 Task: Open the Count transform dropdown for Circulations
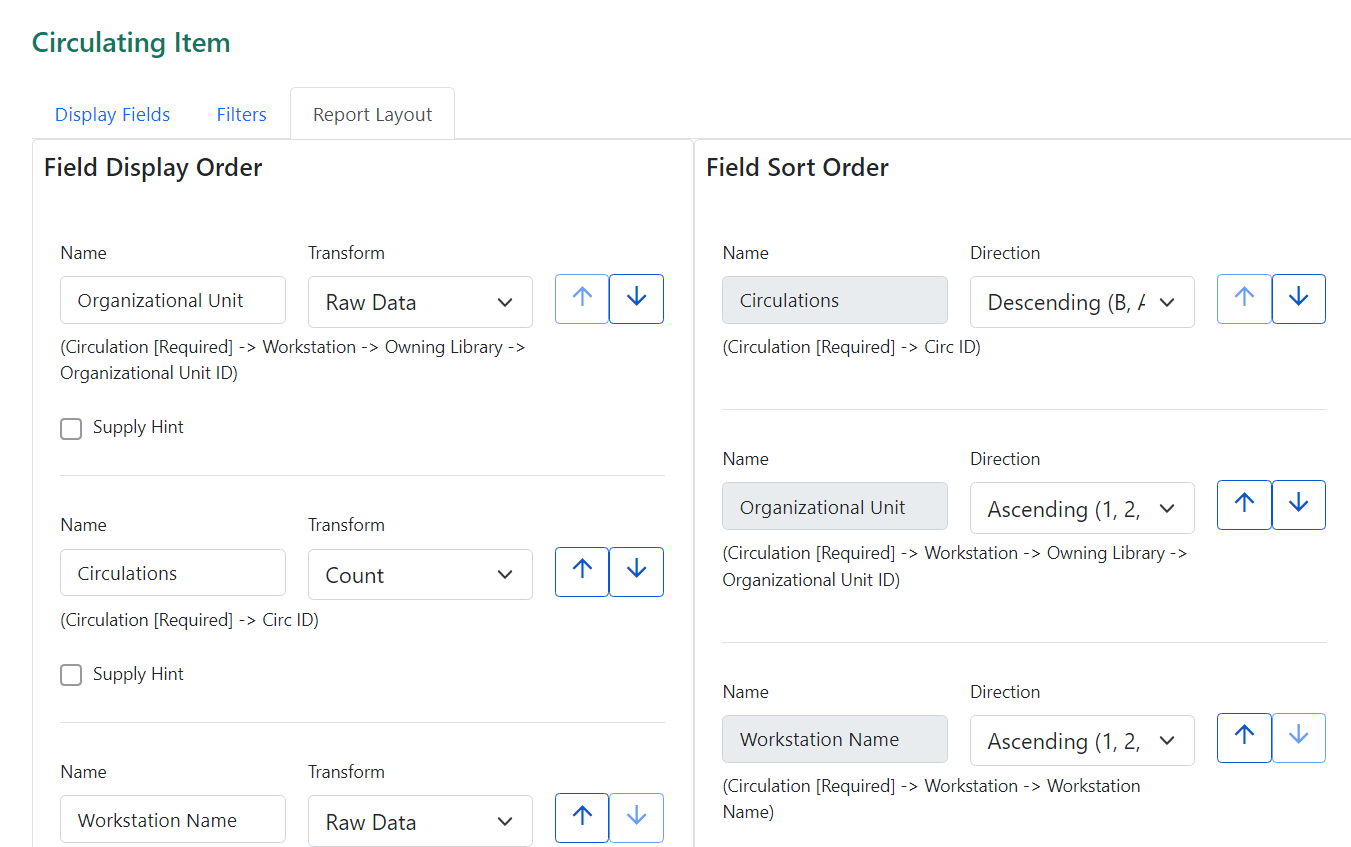420,574
